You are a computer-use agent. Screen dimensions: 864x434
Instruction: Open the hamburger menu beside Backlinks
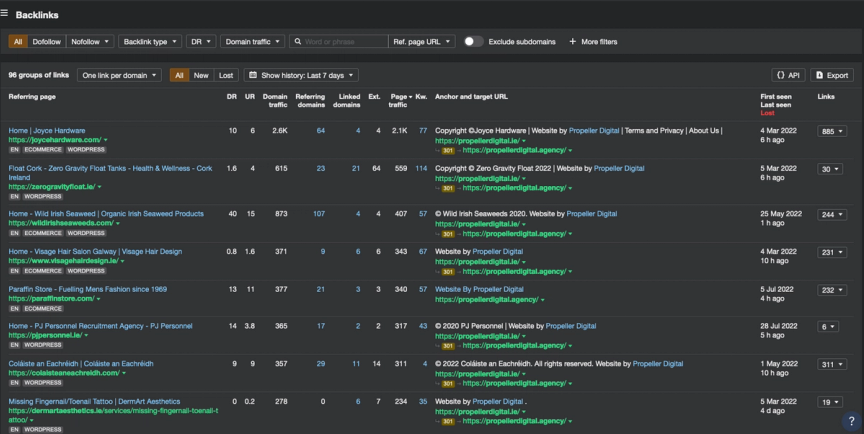point(5,13)
